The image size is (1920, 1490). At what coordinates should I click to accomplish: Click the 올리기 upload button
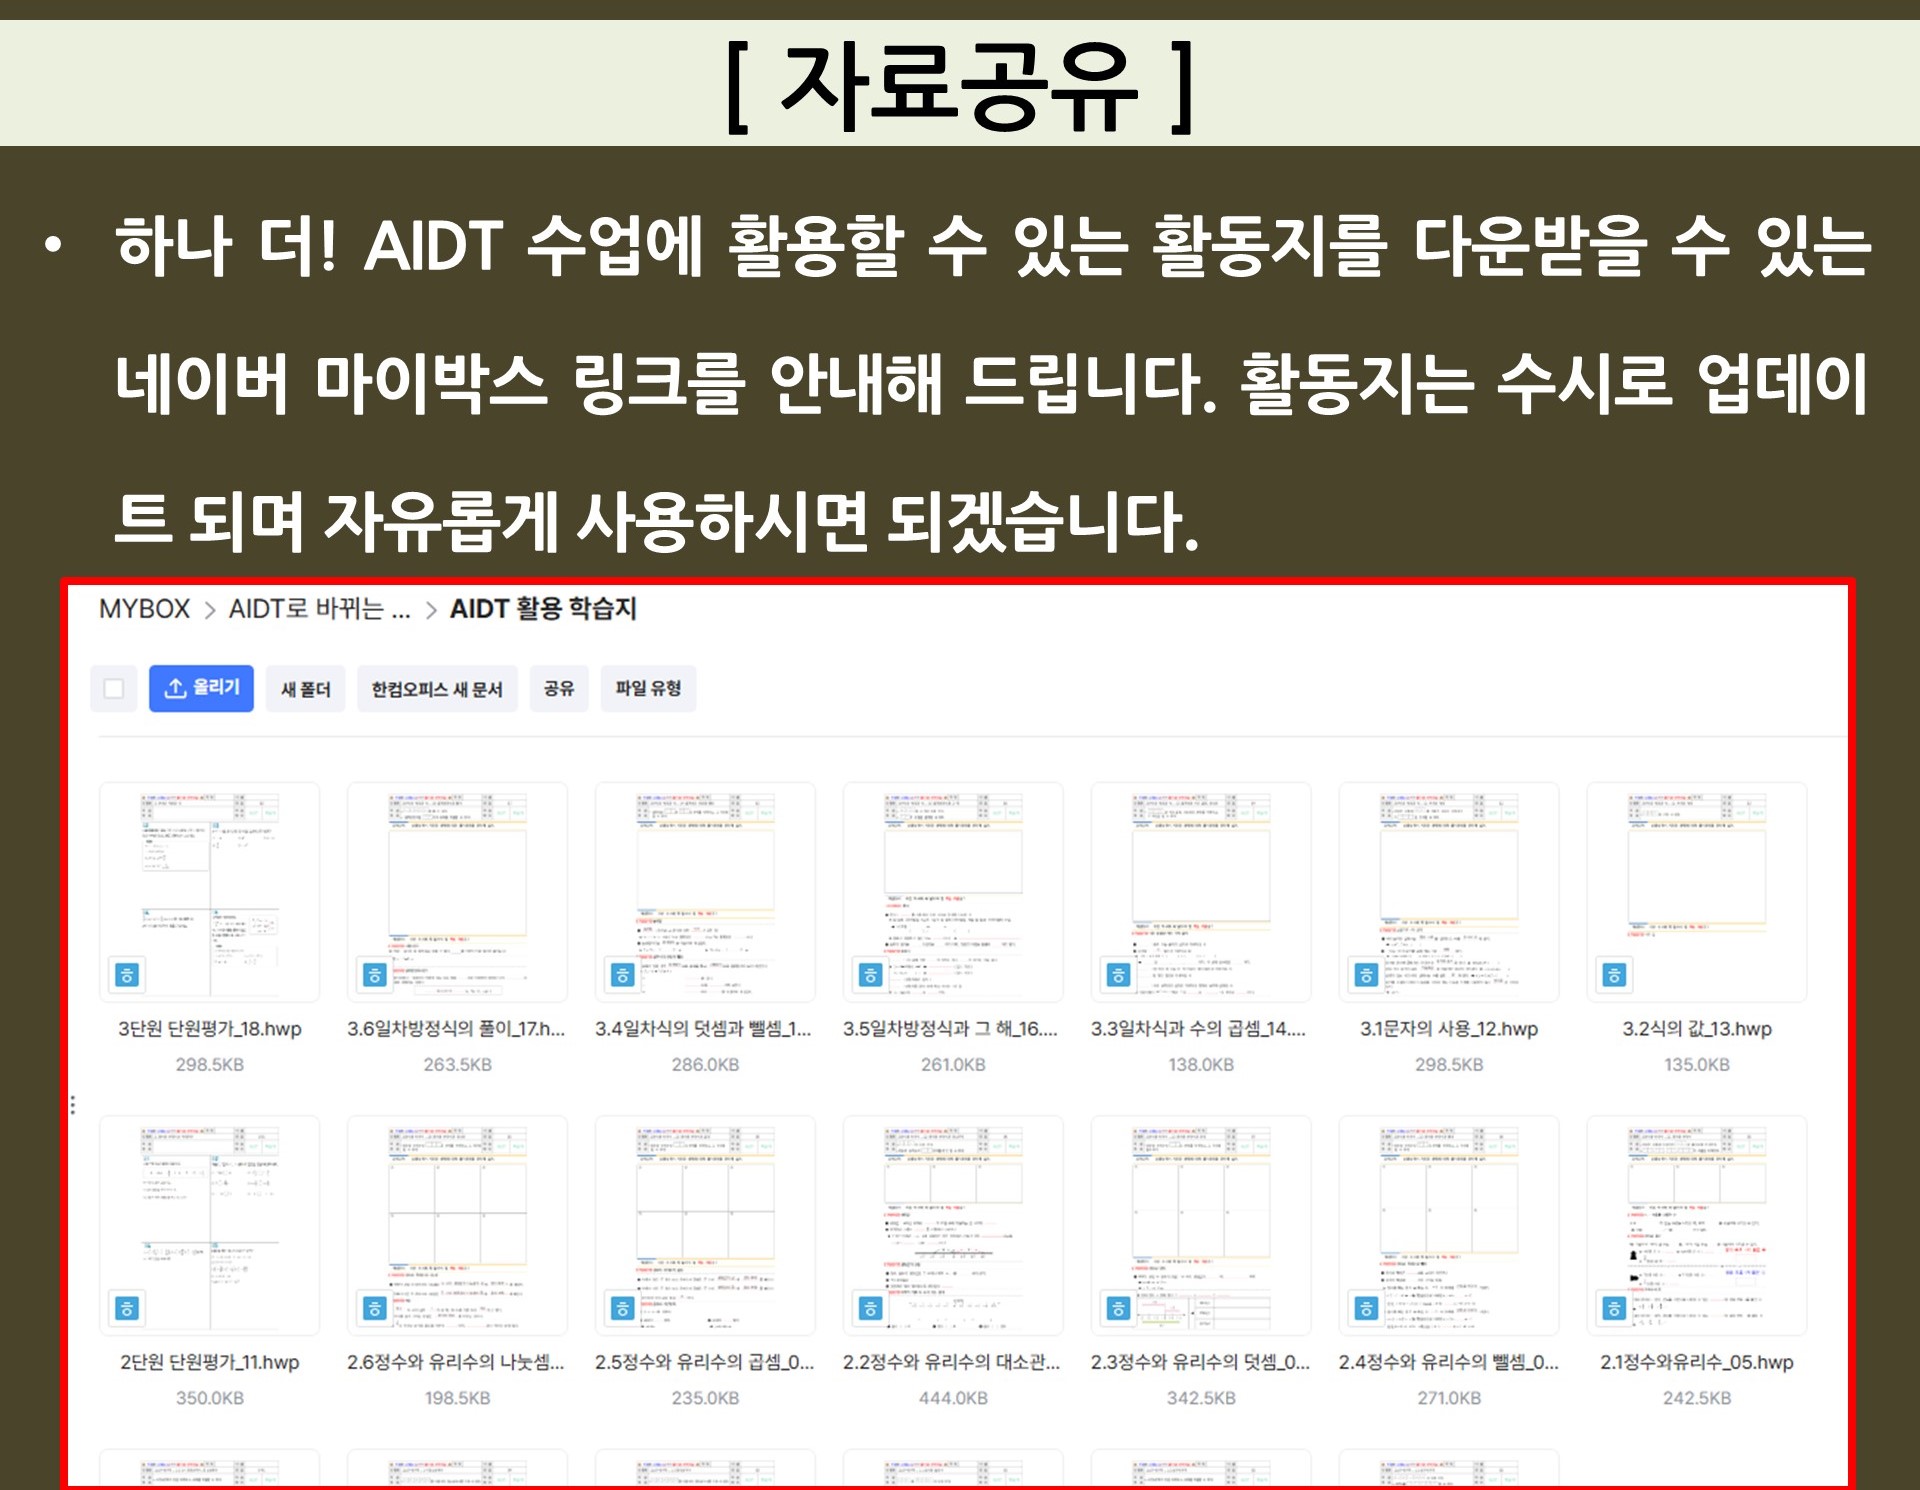pyautogui.click(x=201, y=688)
